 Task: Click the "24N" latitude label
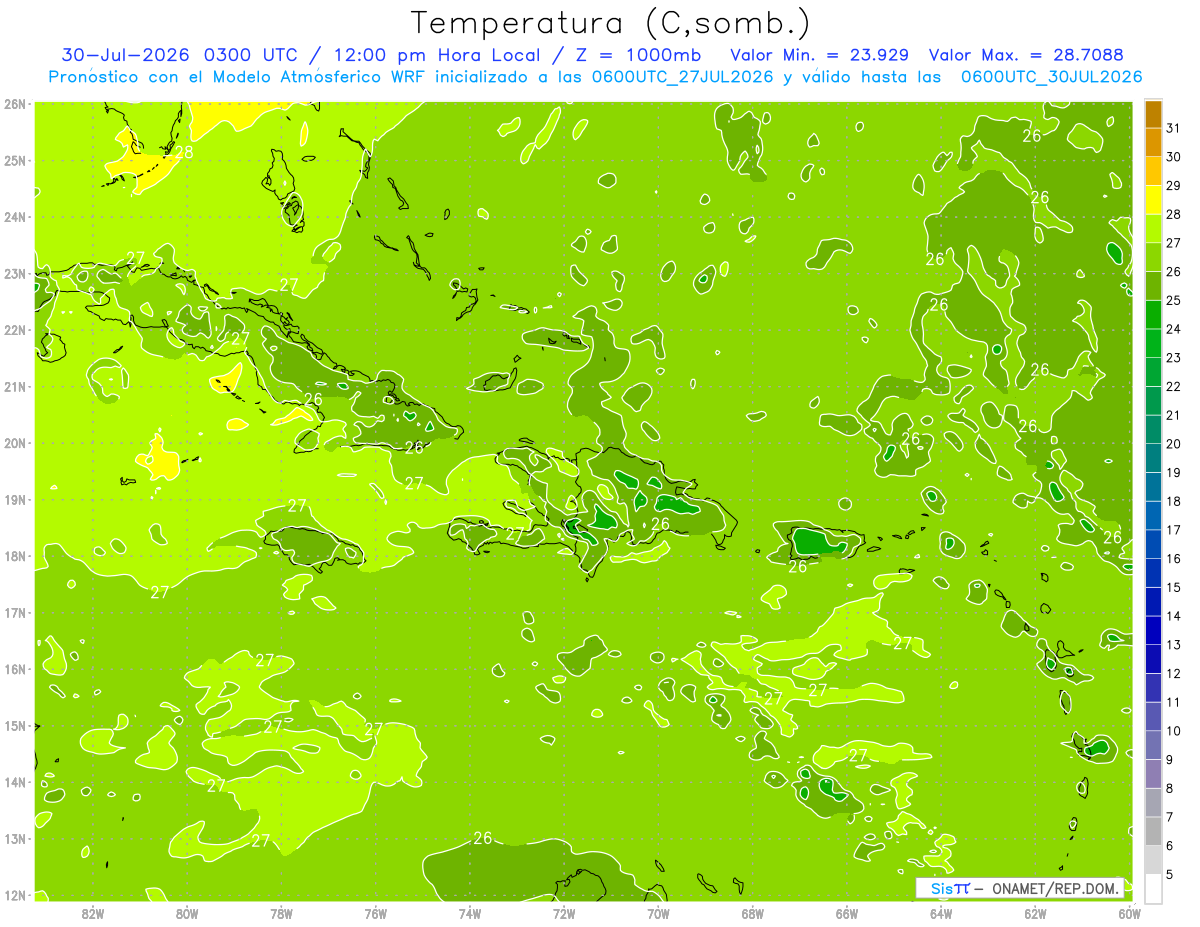[x=14, y=217]
